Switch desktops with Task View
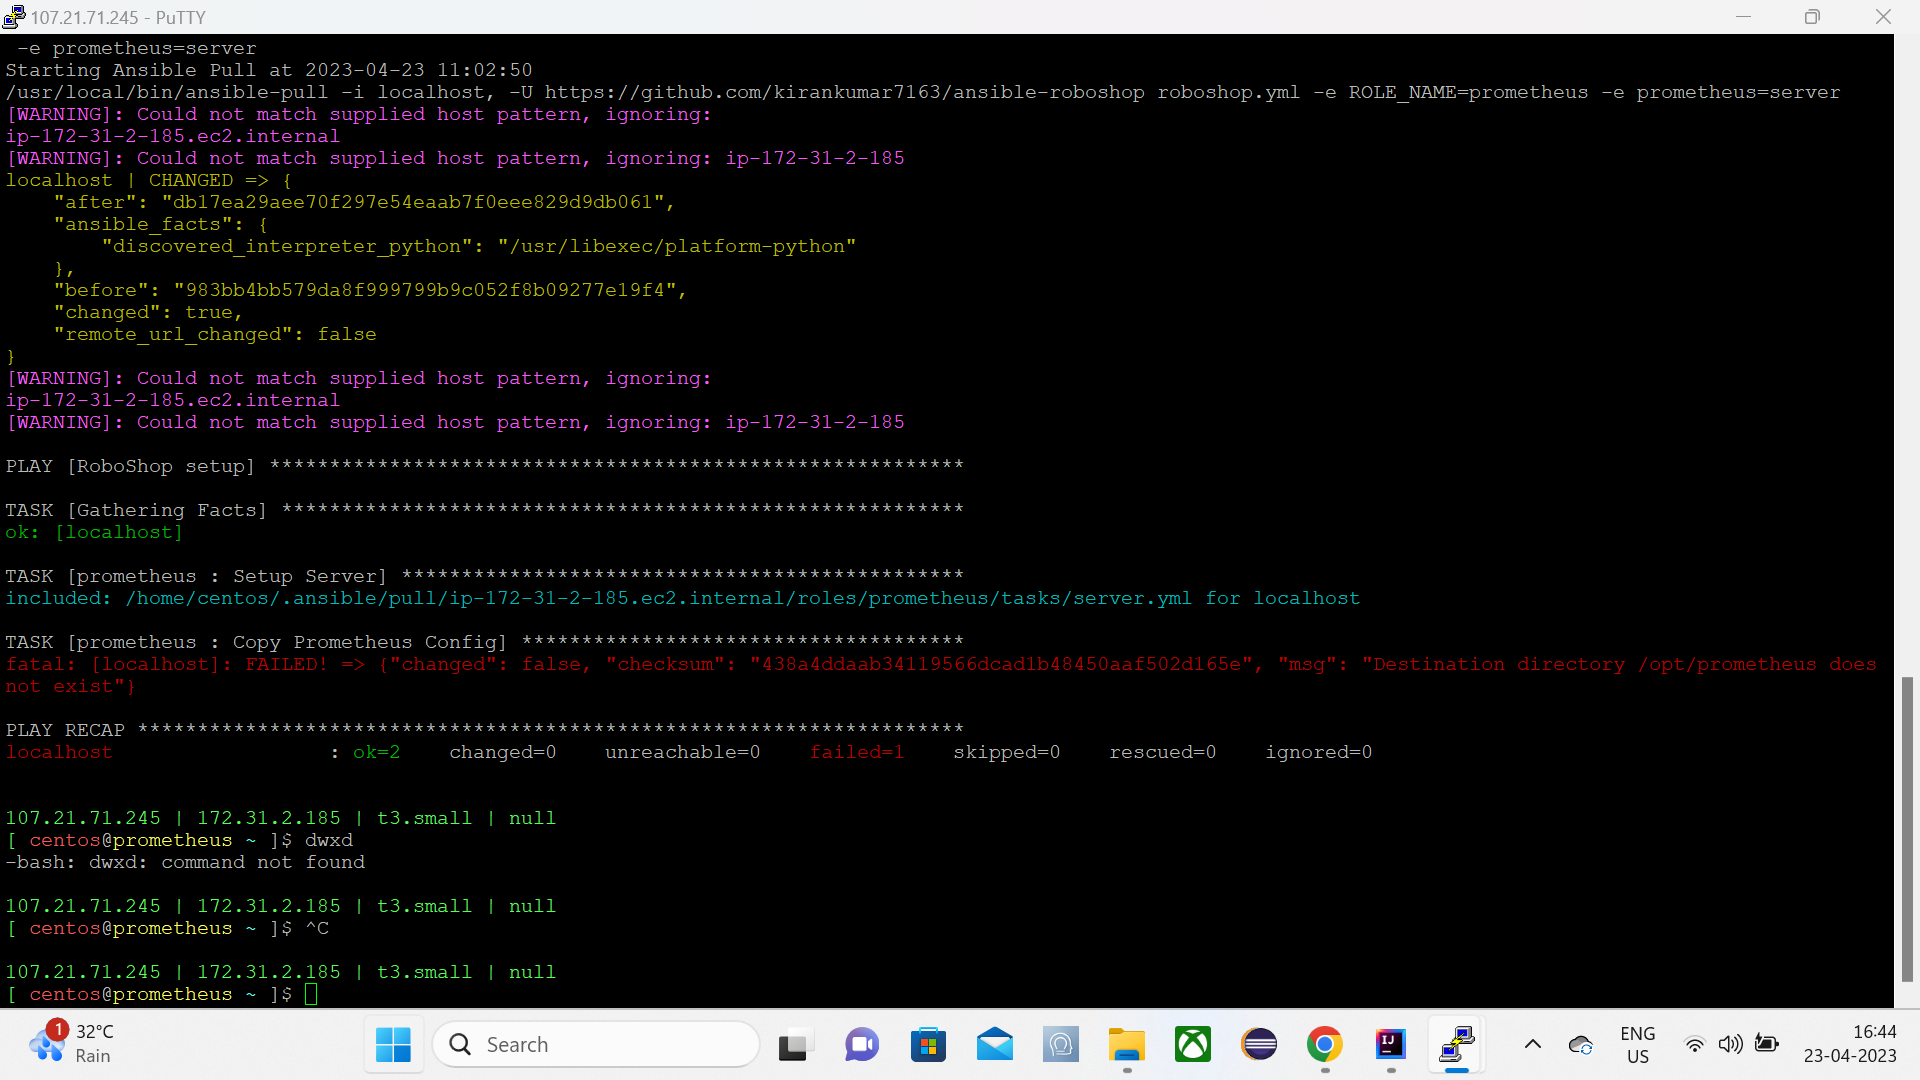 795,1044
